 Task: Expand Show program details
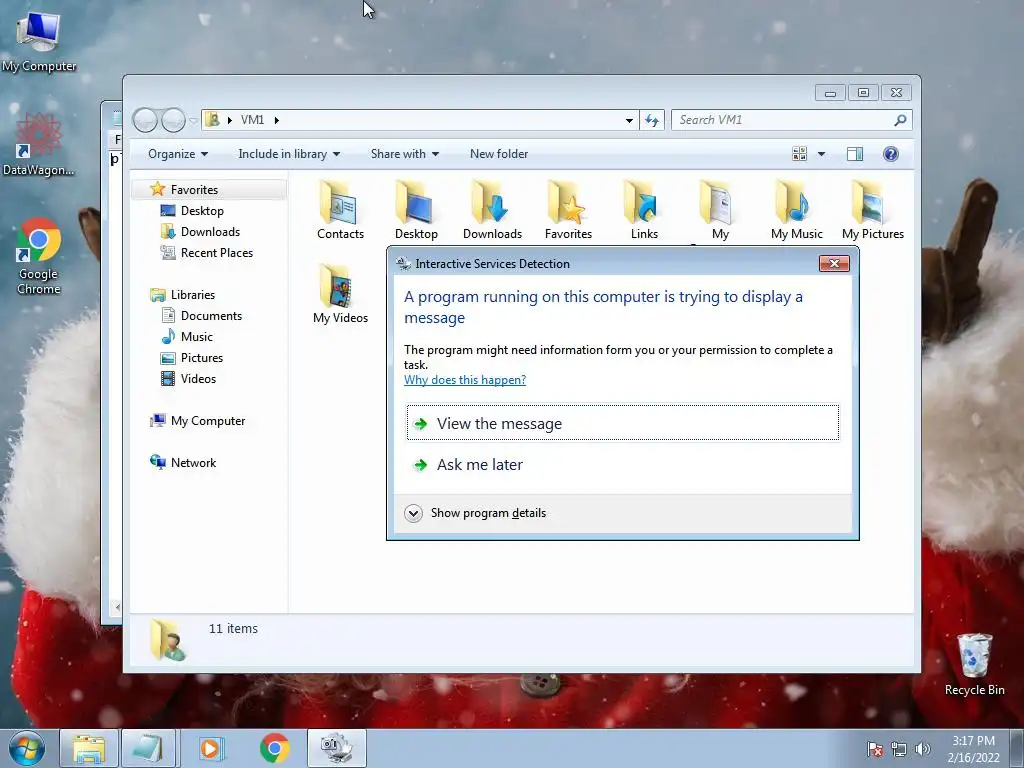[475, 513]
